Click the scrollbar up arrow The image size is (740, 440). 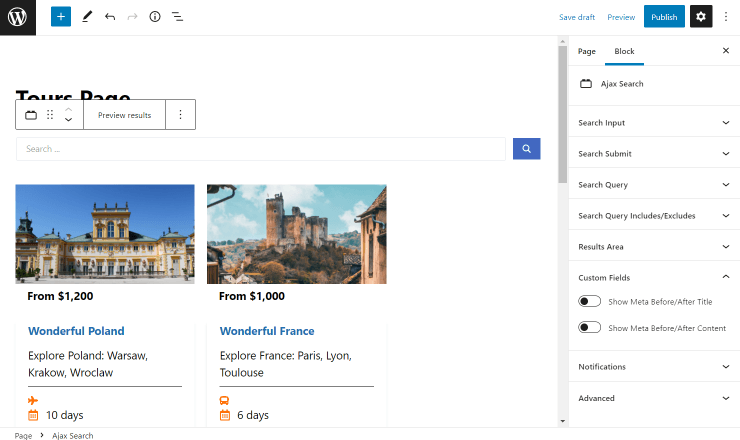pos(562,42)
